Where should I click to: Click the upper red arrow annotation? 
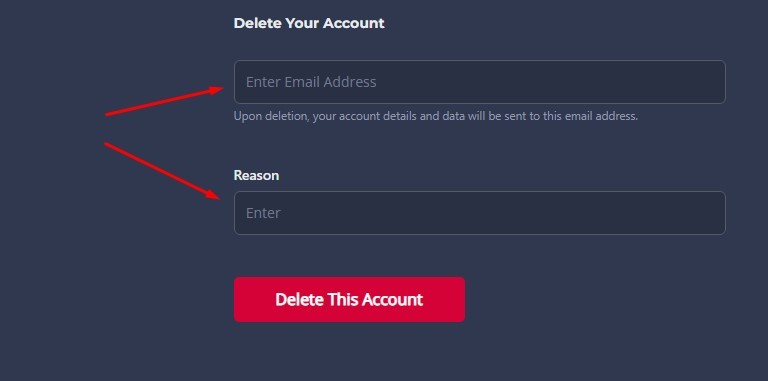pyautogui.click(x=164, y=101)
